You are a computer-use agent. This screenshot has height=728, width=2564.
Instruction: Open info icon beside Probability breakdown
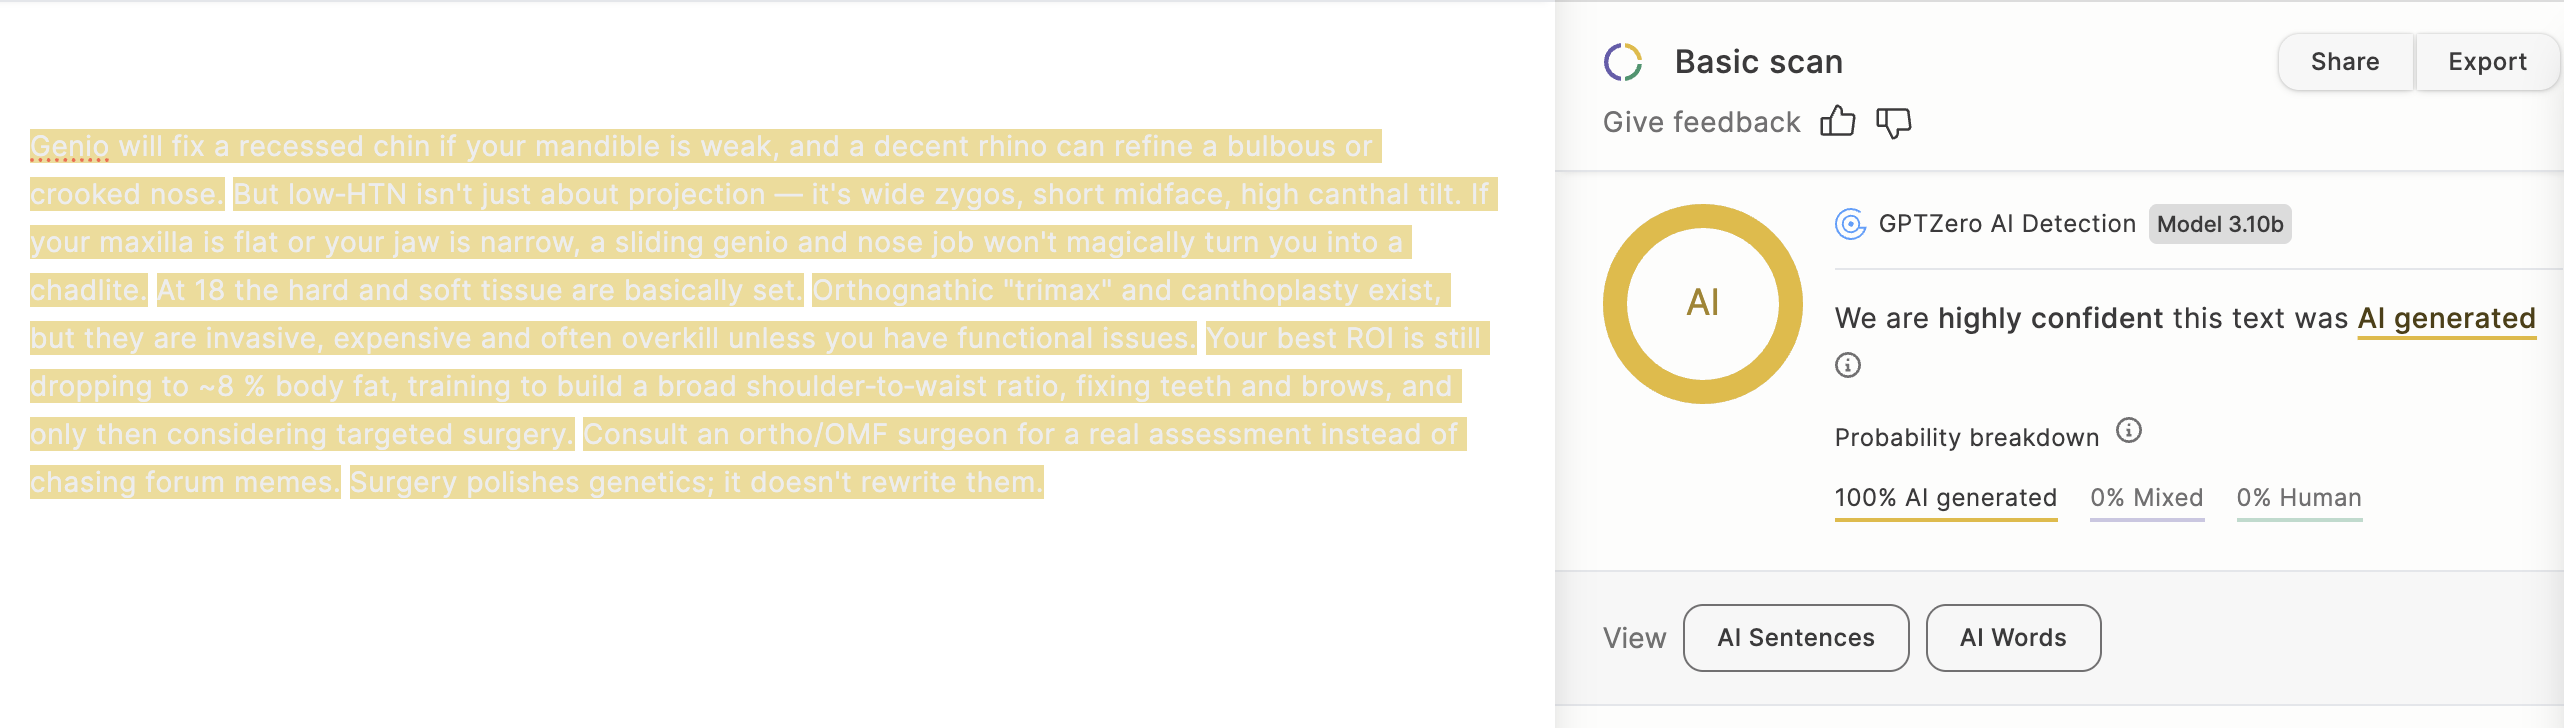click(2129, 431)
